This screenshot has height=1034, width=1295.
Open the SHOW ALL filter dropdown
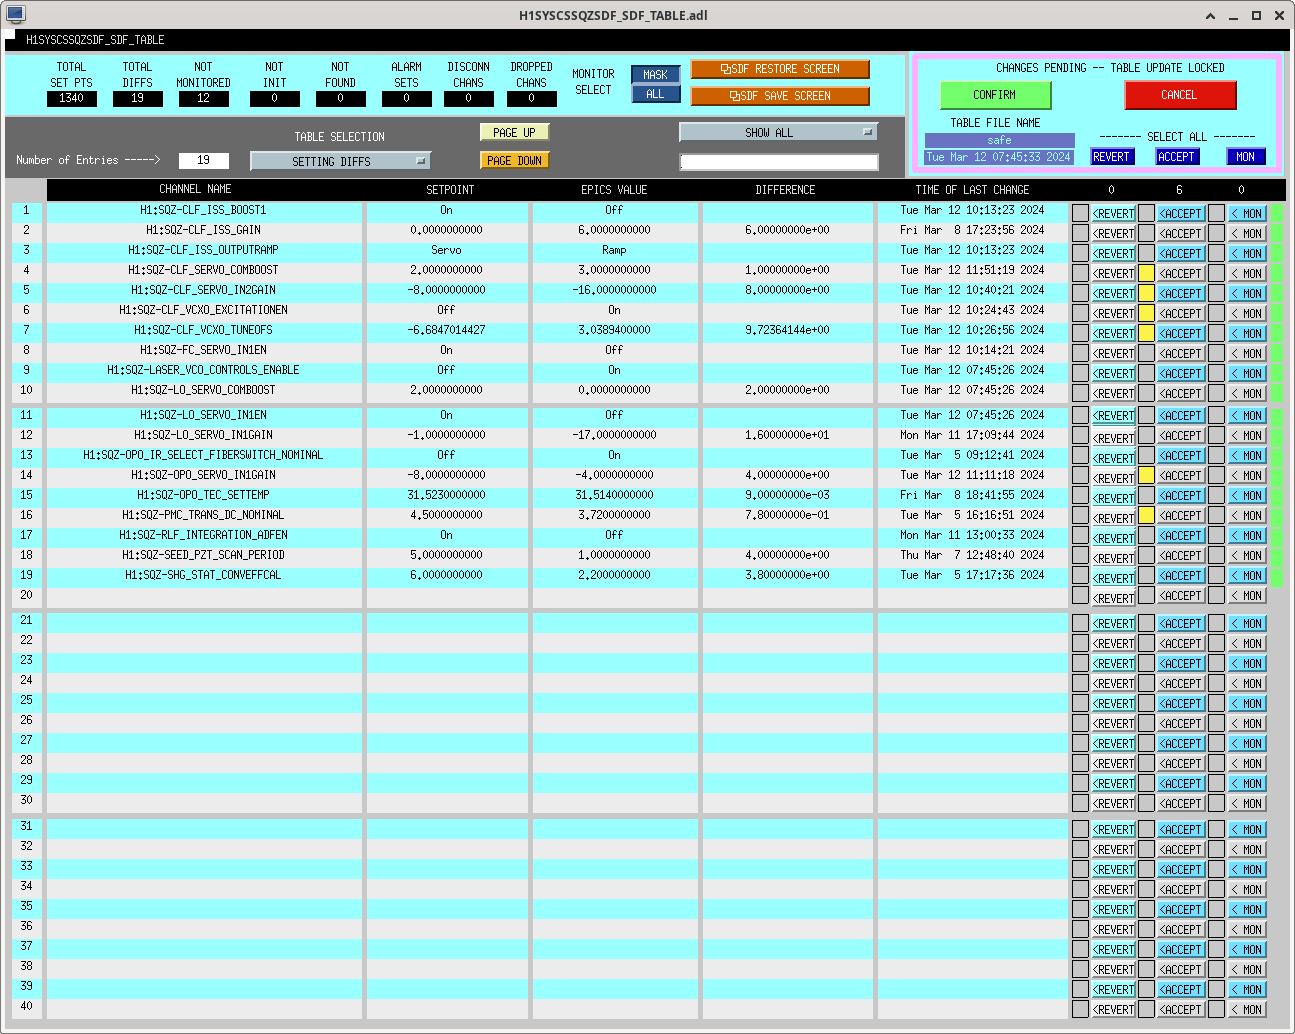tap(778, 132)
